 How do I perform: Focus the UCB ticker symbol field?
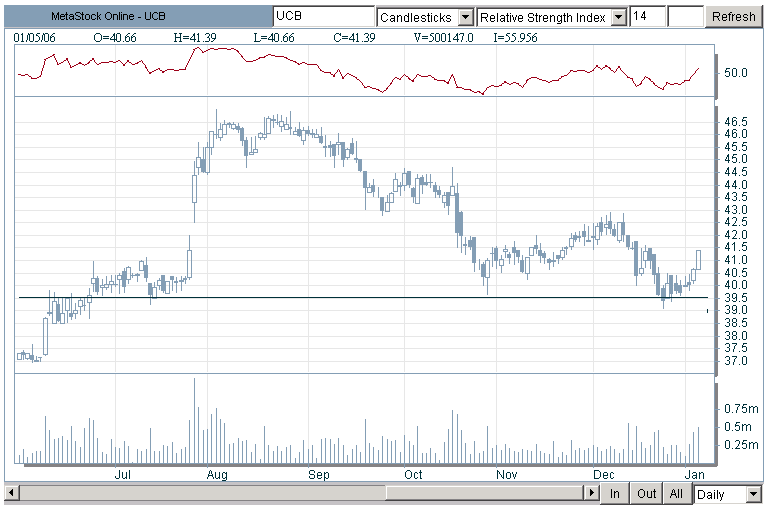[324, 16]
